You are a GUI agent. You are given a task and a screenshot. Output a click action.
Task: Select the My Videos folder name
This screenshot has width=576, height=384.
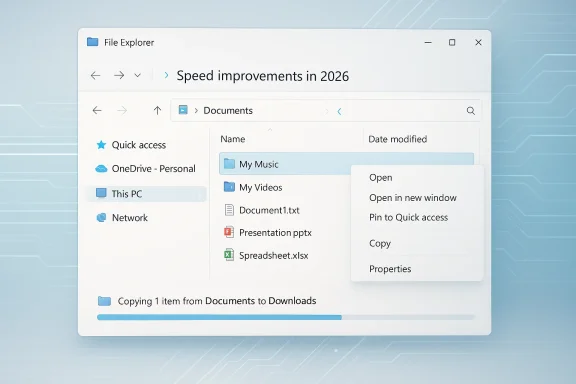tap(261, 187)
